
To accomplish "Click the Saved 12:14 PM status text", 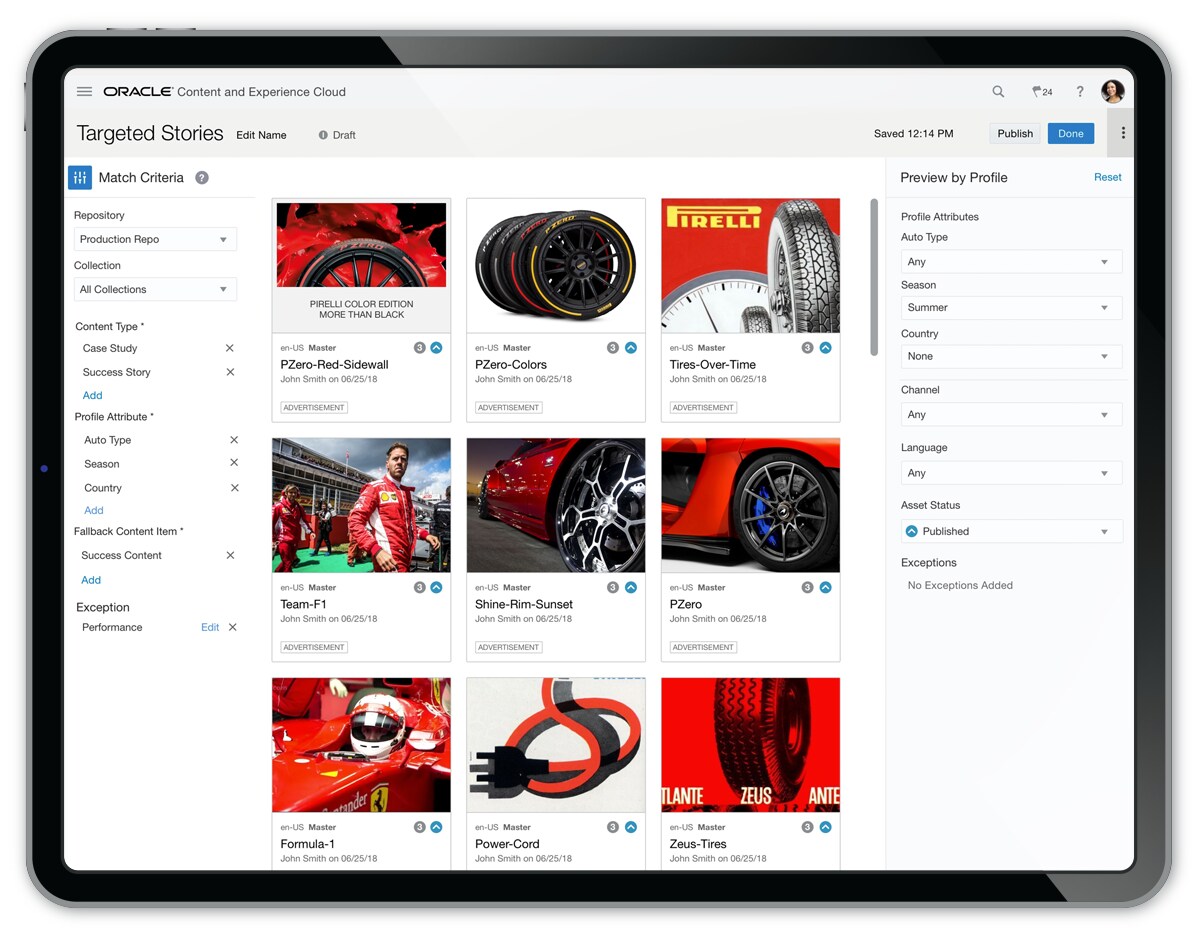I will click(913, 133).
